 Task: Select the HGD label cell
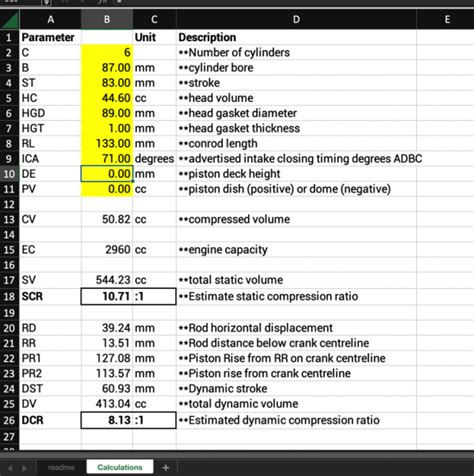pos(50,113)
